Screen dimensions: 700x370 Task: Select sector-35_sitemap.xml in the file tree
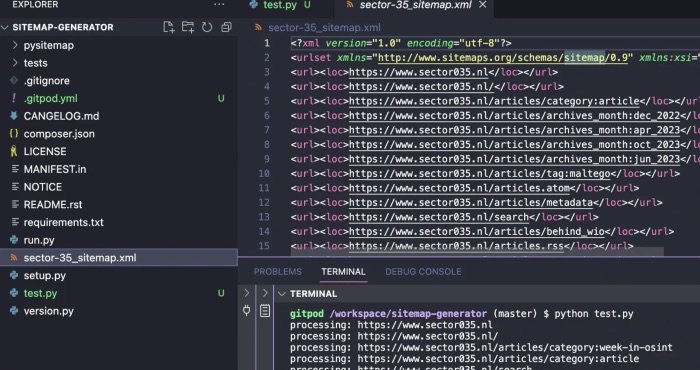80,258
